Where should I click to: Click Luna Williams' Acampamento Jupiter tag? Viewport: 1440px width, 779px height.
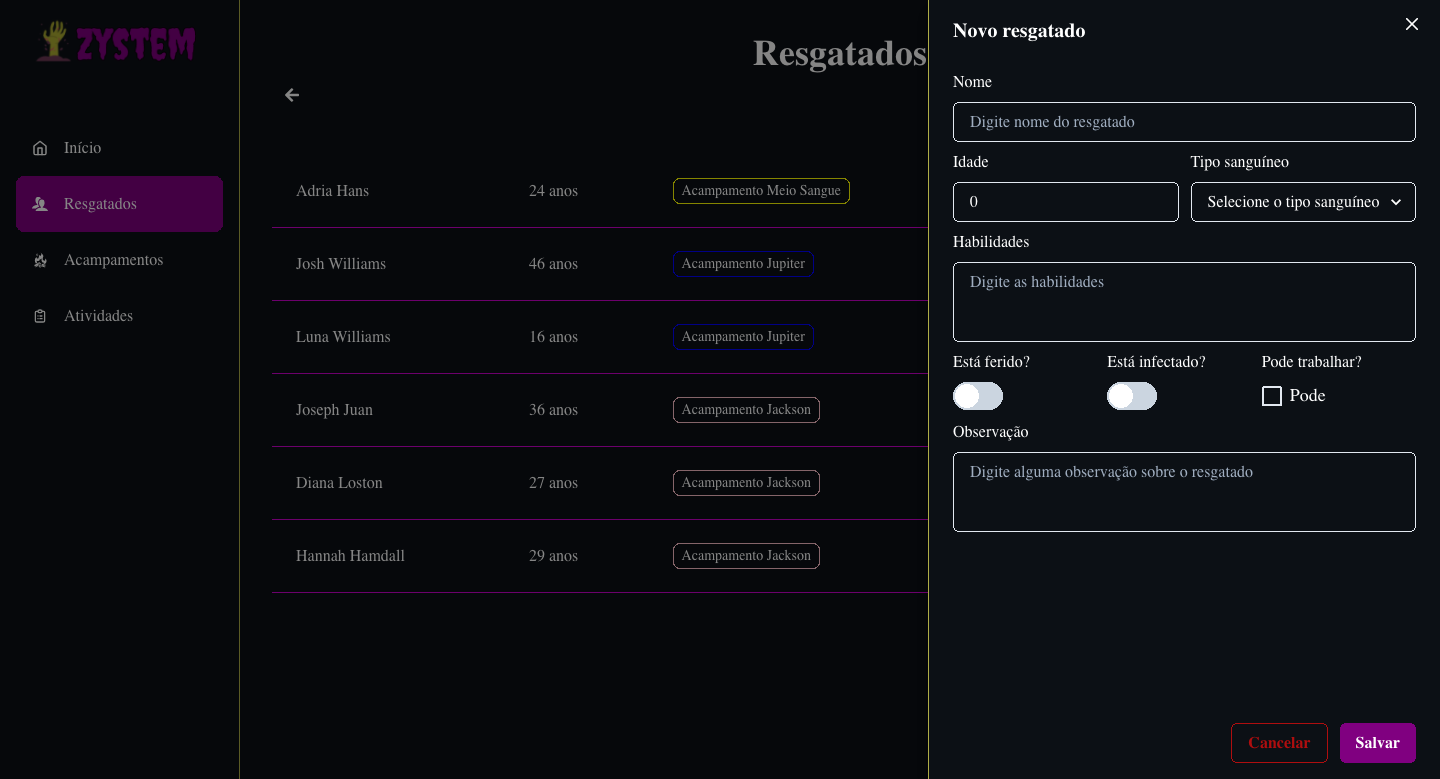click(743, 337)
